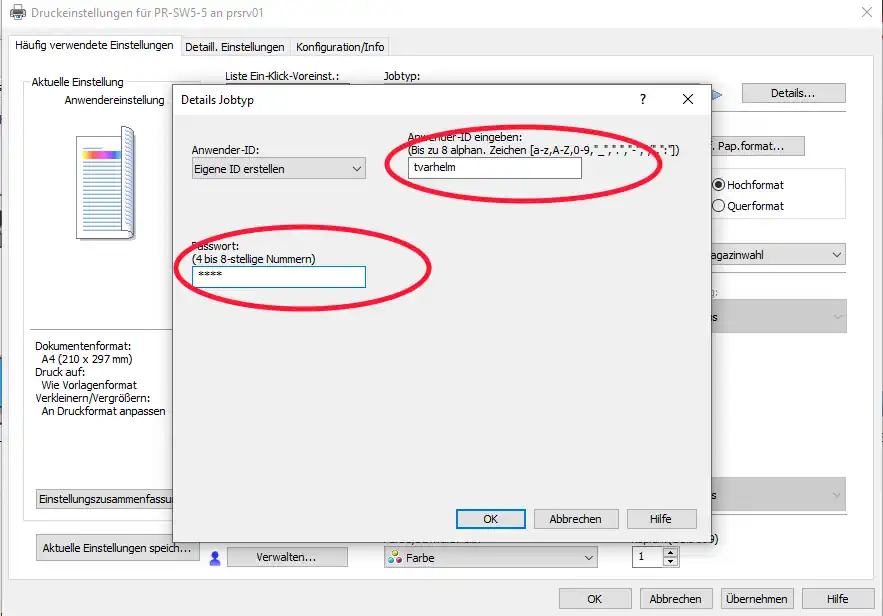Click the color dots icon in Farbe dropdown
Screen dimensions: 883x616
point(394,558)
